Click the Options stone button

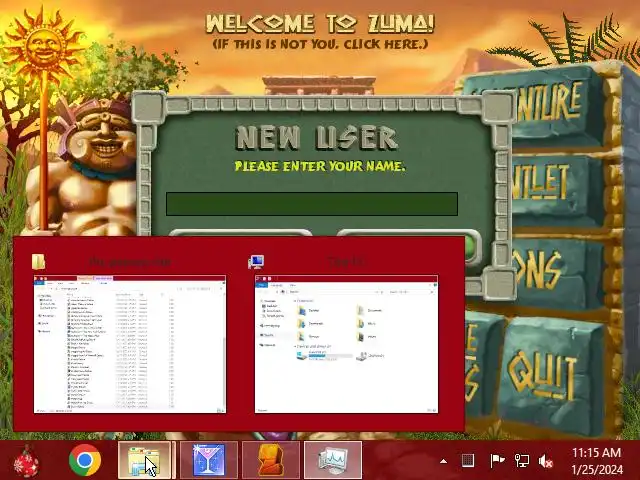coord(557,271)
